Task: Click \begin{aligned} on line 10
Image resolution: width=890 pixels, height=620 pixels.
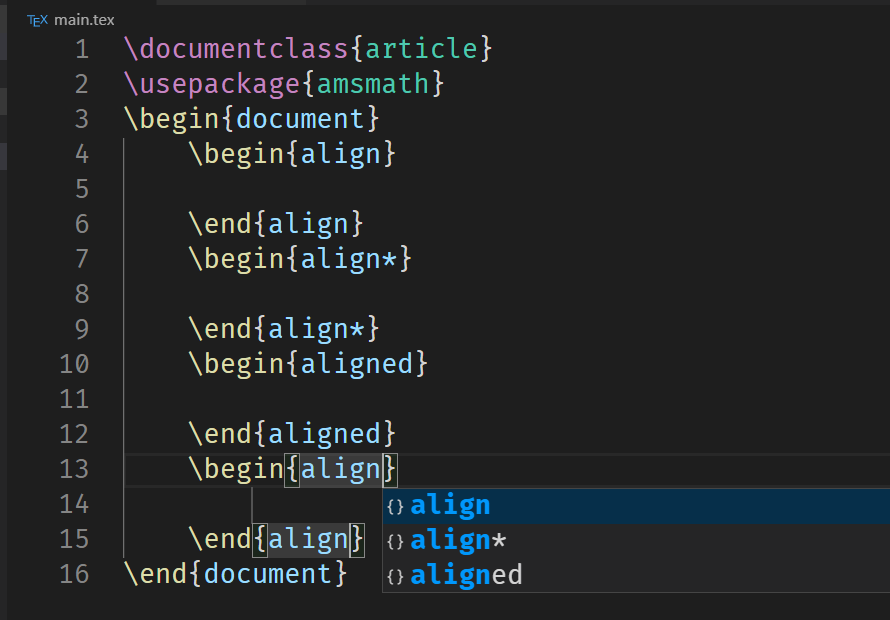Action: coord(308,364)
